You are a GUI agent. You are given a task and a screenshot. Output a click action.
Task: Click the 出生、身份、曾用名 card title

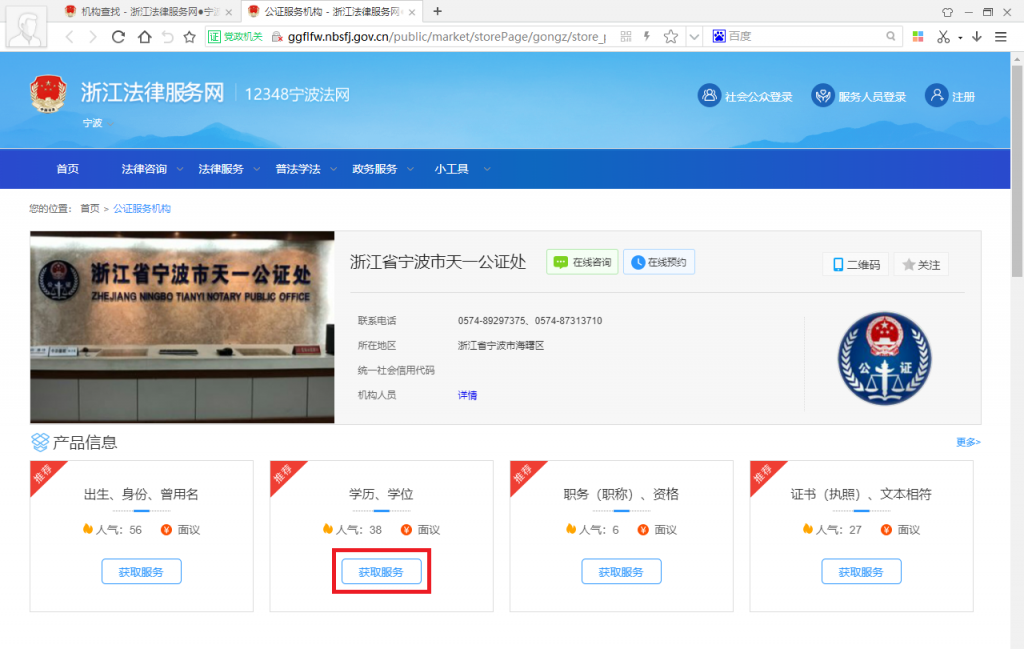point(141,494)
